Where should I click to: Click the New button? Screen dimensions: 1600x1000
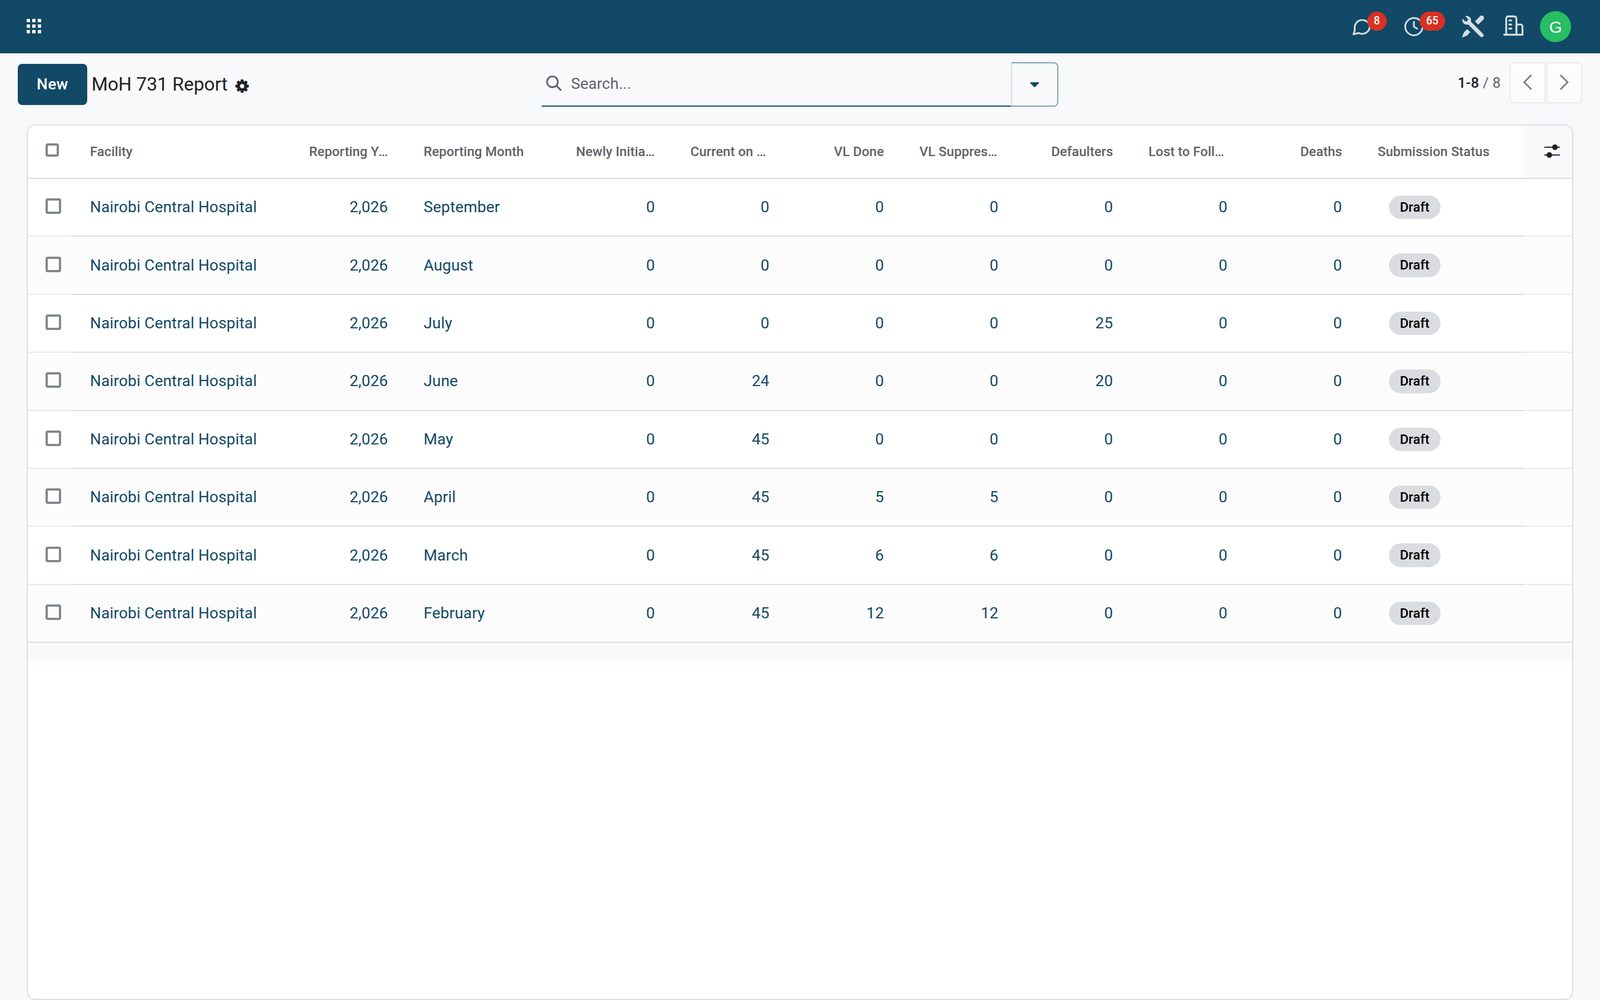tap(52, 84)
